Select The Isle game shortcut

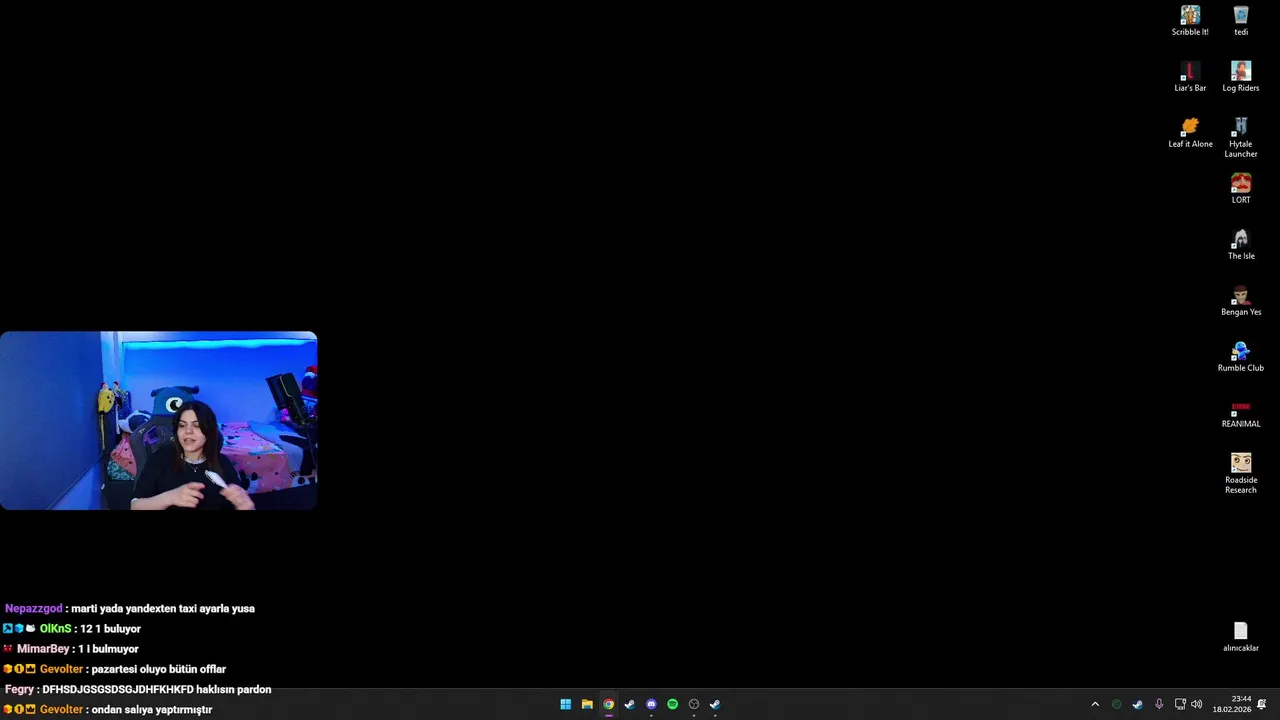tap(1241, 244)
